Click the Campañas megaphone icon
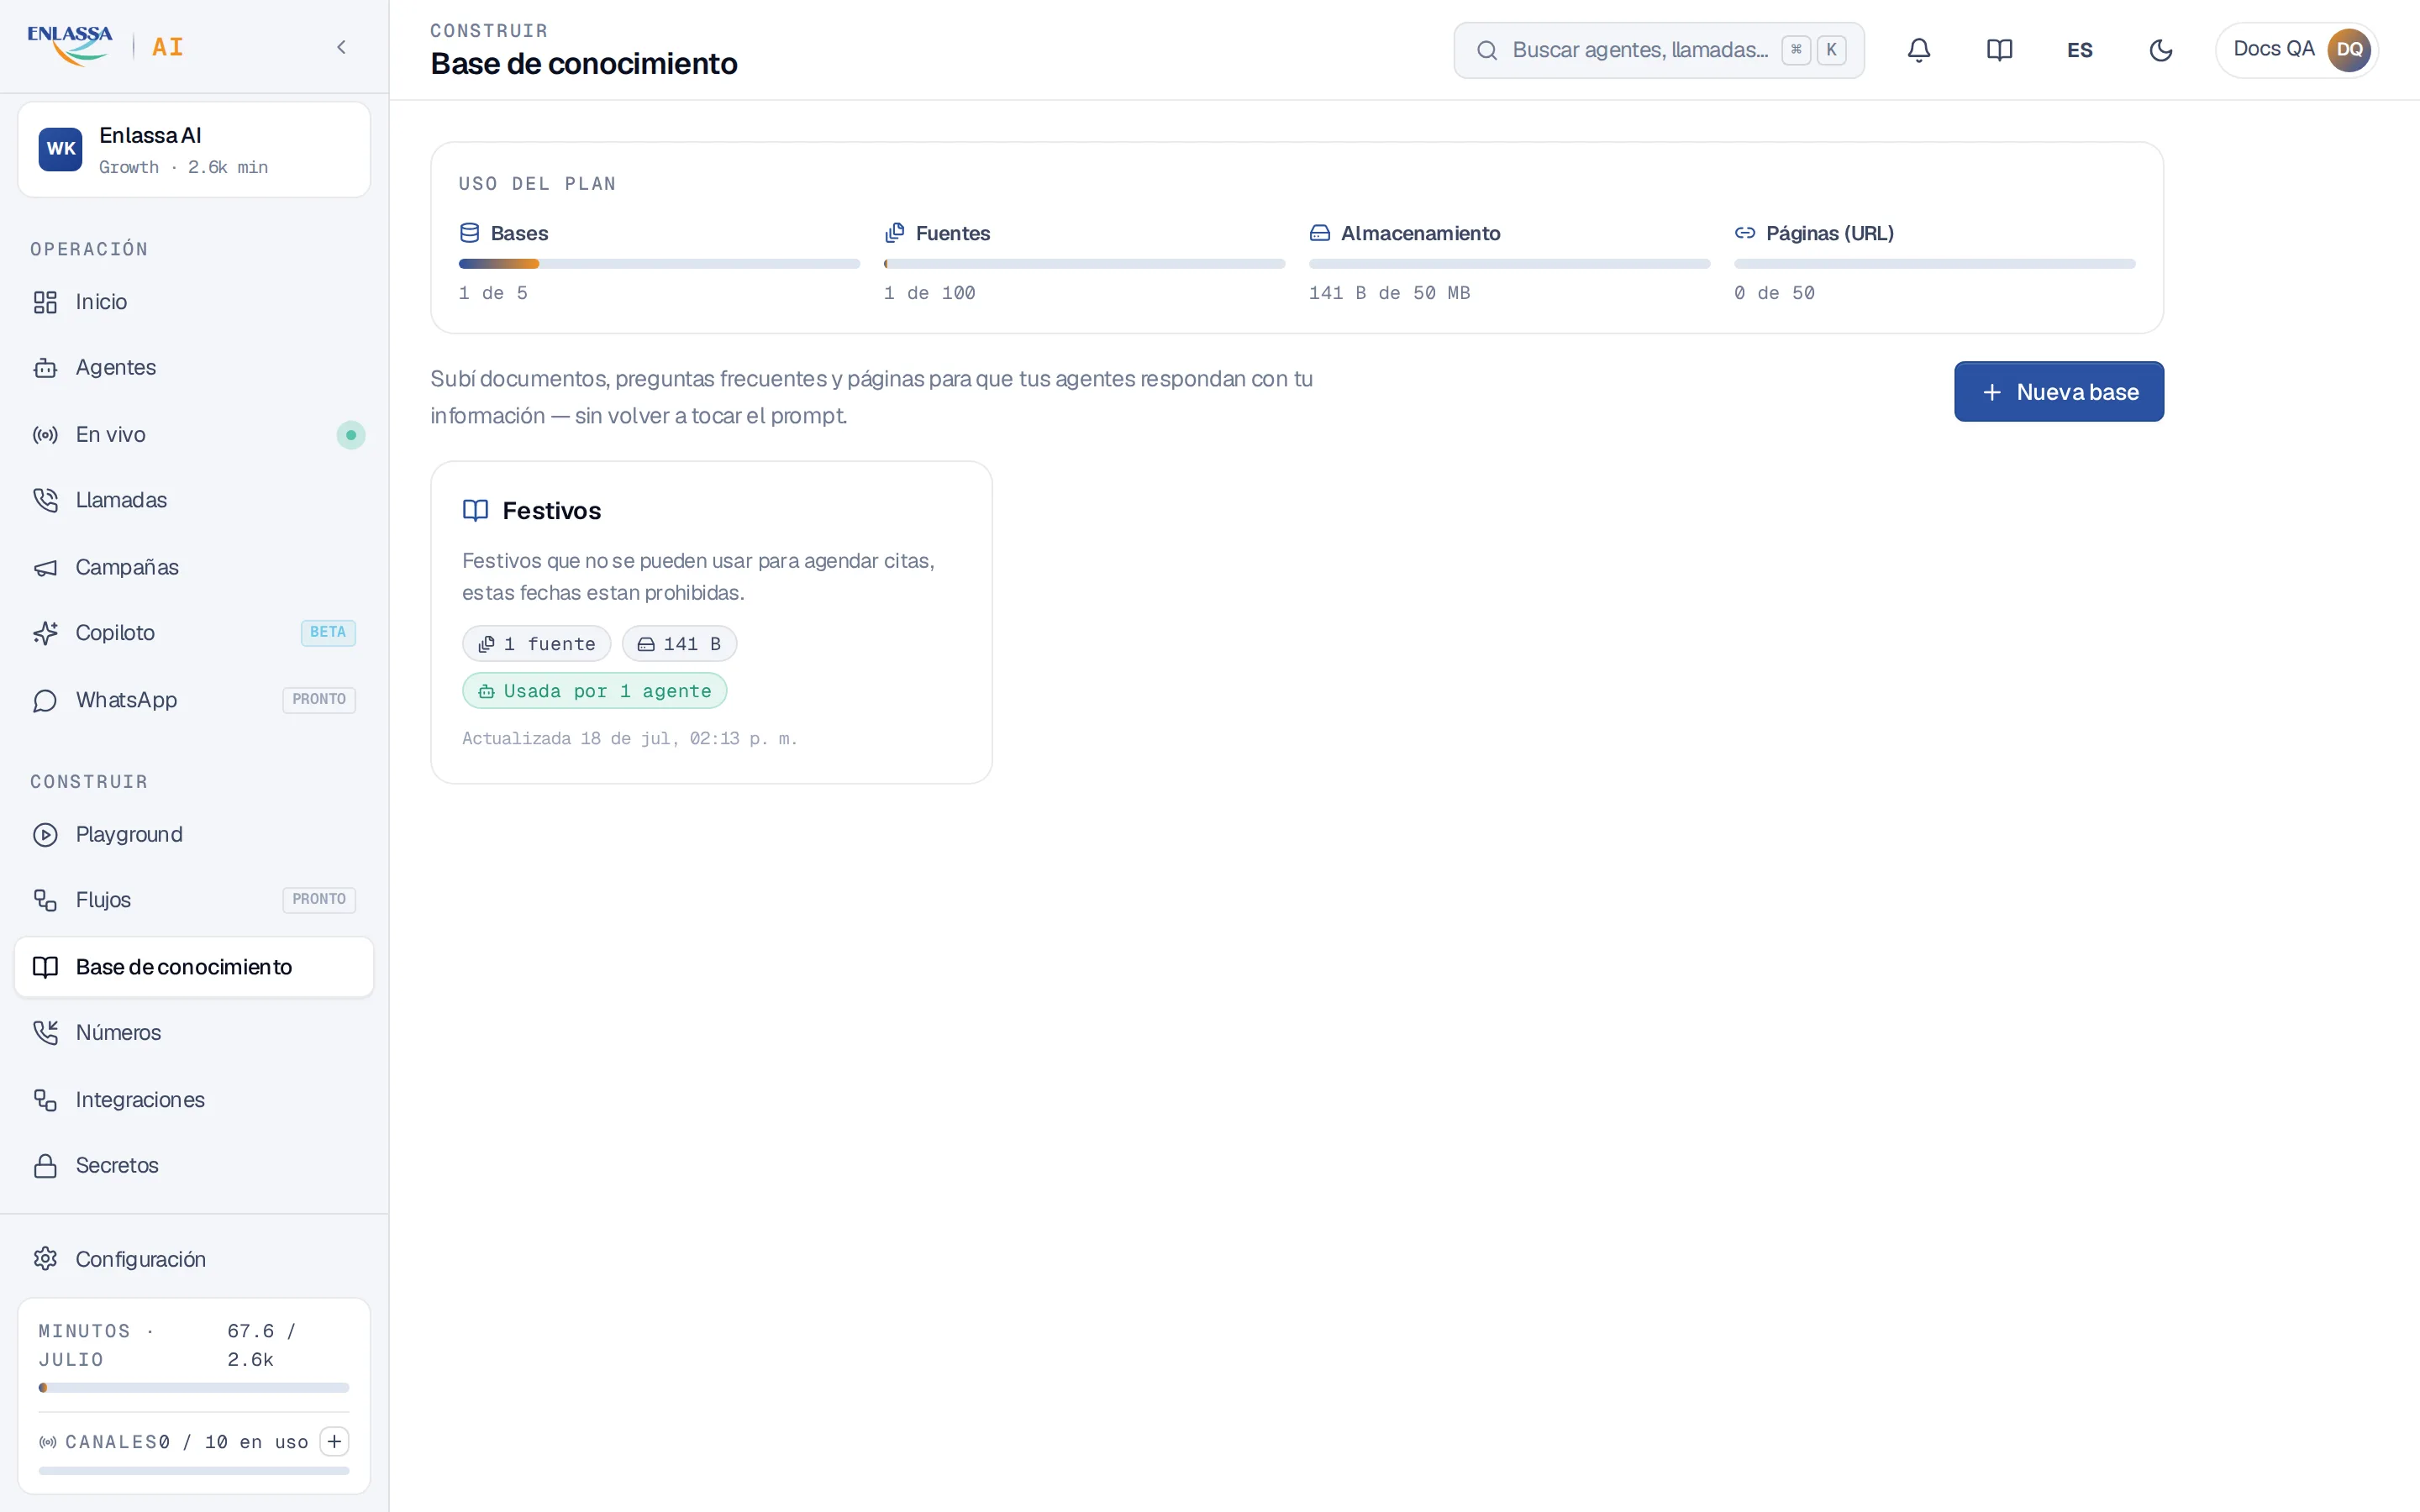 (45, 567)
